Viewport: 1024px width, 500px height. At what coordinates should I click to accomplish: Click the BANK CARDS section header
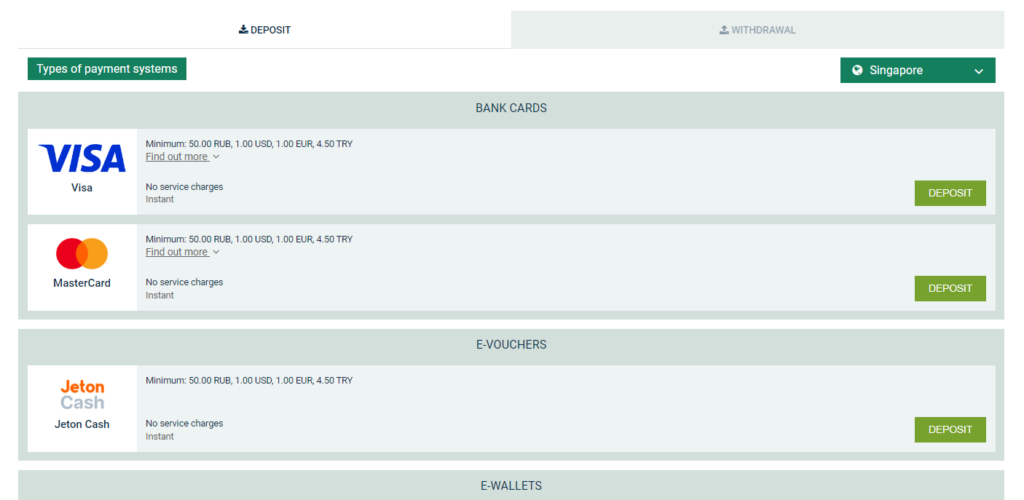(x=511, y=108)
